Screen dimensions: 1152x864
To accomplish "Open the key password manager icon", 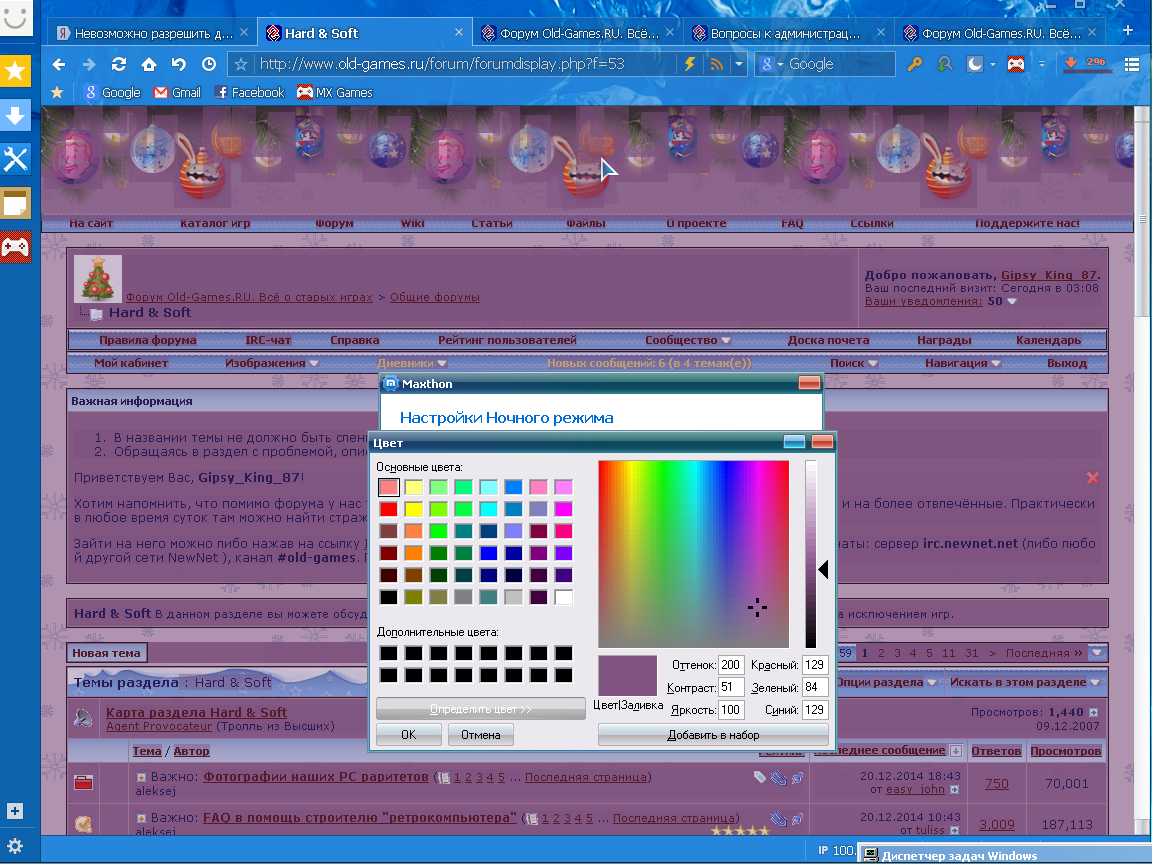I will [914, 65].
